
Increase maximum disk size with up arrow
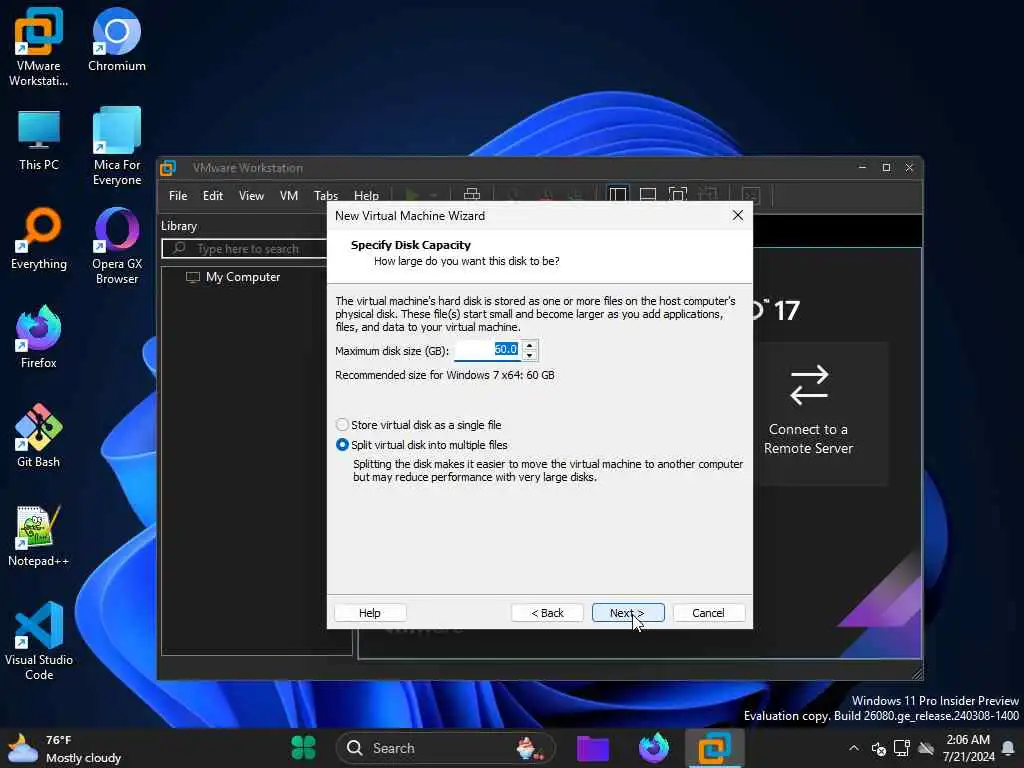click(530, 345)
